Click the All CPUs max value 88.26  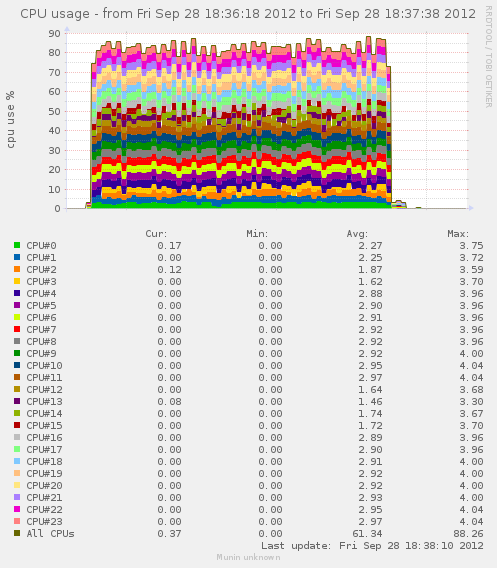468,534
